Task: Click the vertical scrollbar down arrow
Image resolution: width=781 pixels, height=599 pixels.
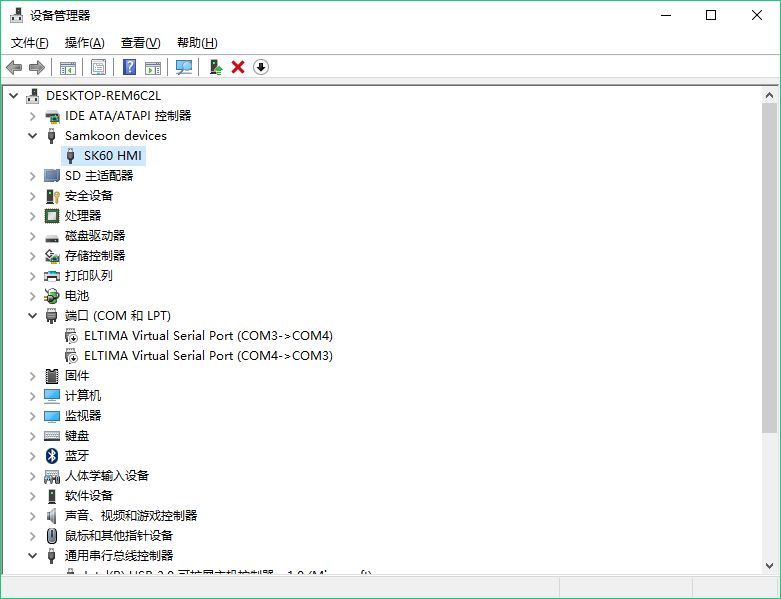Action: [769, 565]
